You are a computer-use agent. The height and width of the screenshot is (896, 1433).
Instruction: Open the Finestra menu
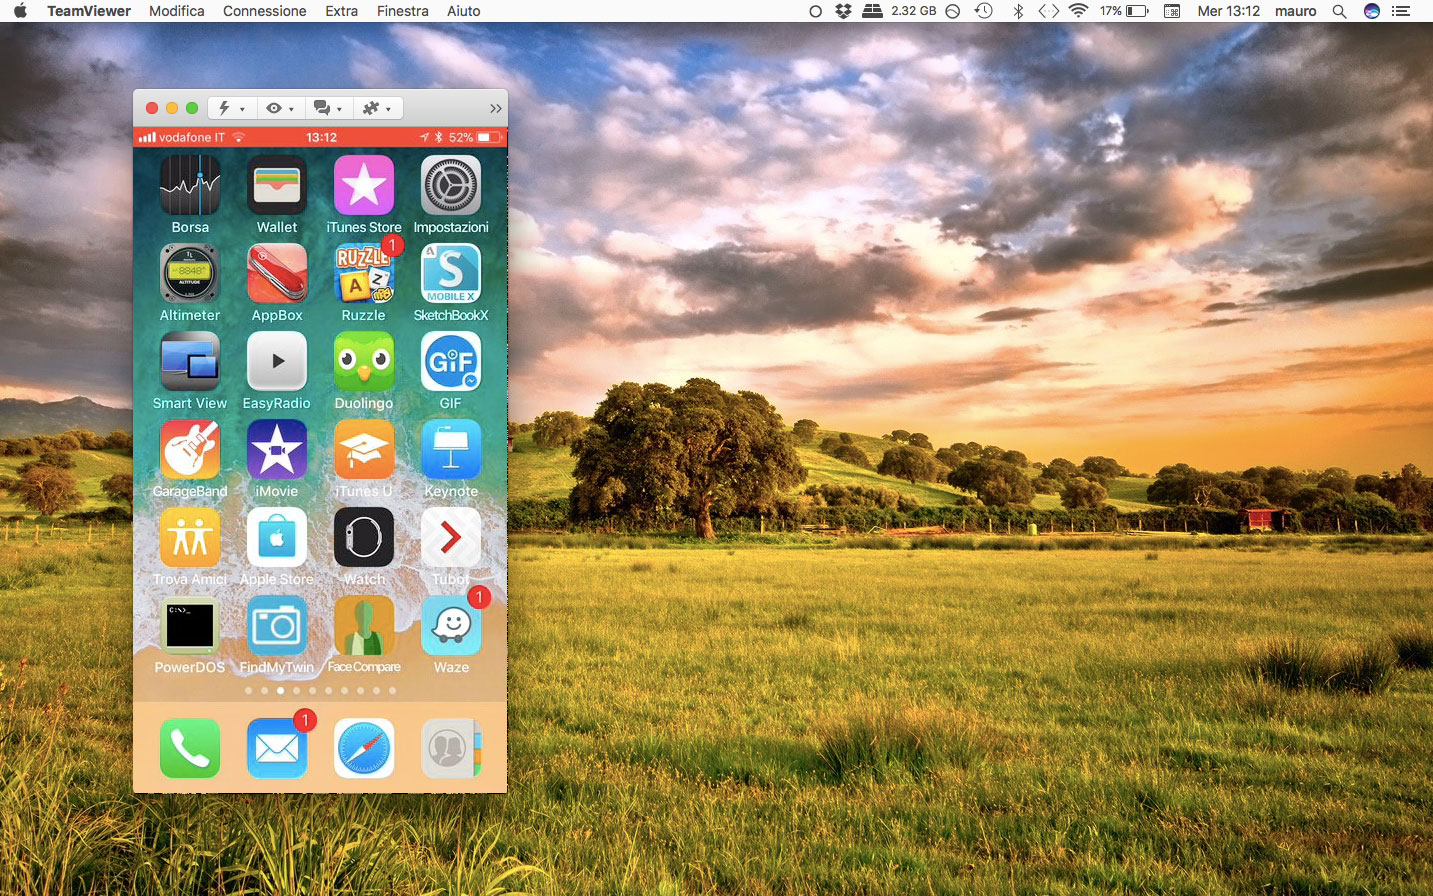coord(403,11)
